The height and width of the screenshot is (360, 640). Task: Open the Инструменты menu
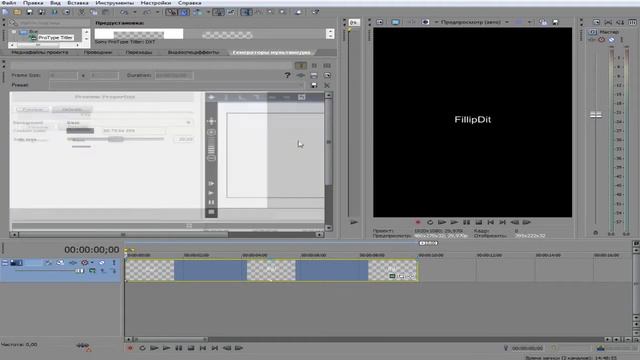click(x=115, y=3)
